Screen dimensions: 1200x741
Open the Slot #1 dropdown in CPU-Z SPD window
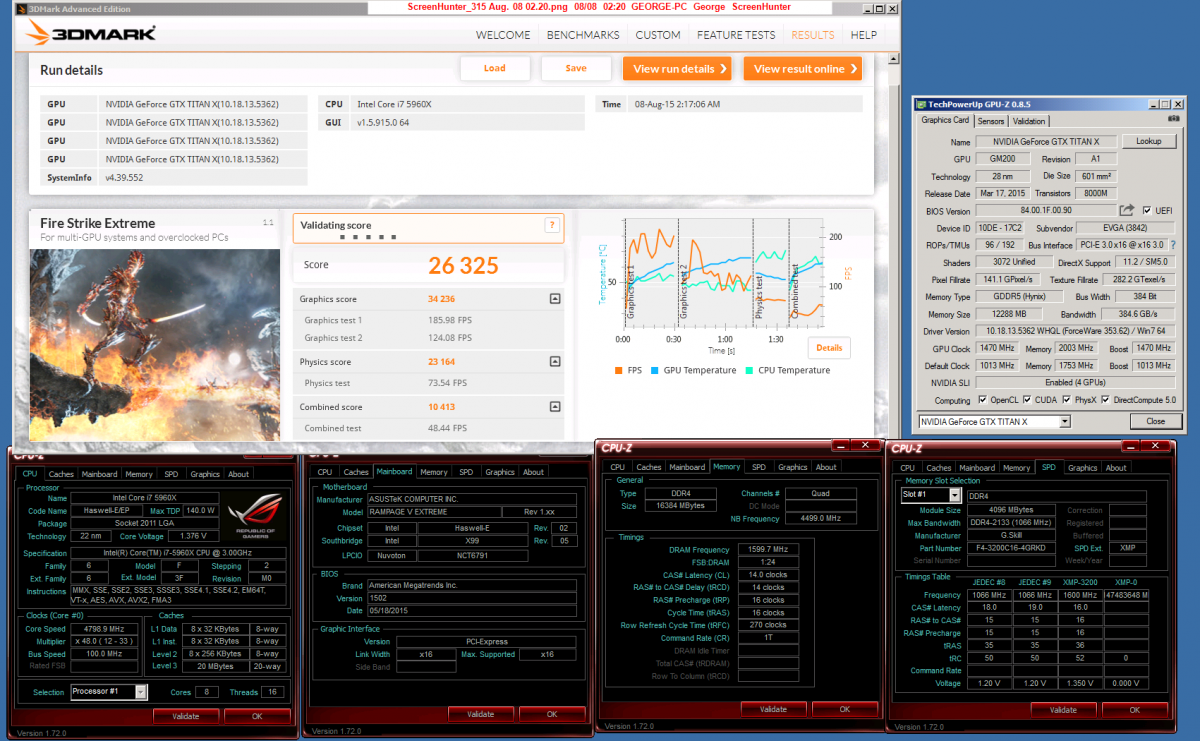954,495
